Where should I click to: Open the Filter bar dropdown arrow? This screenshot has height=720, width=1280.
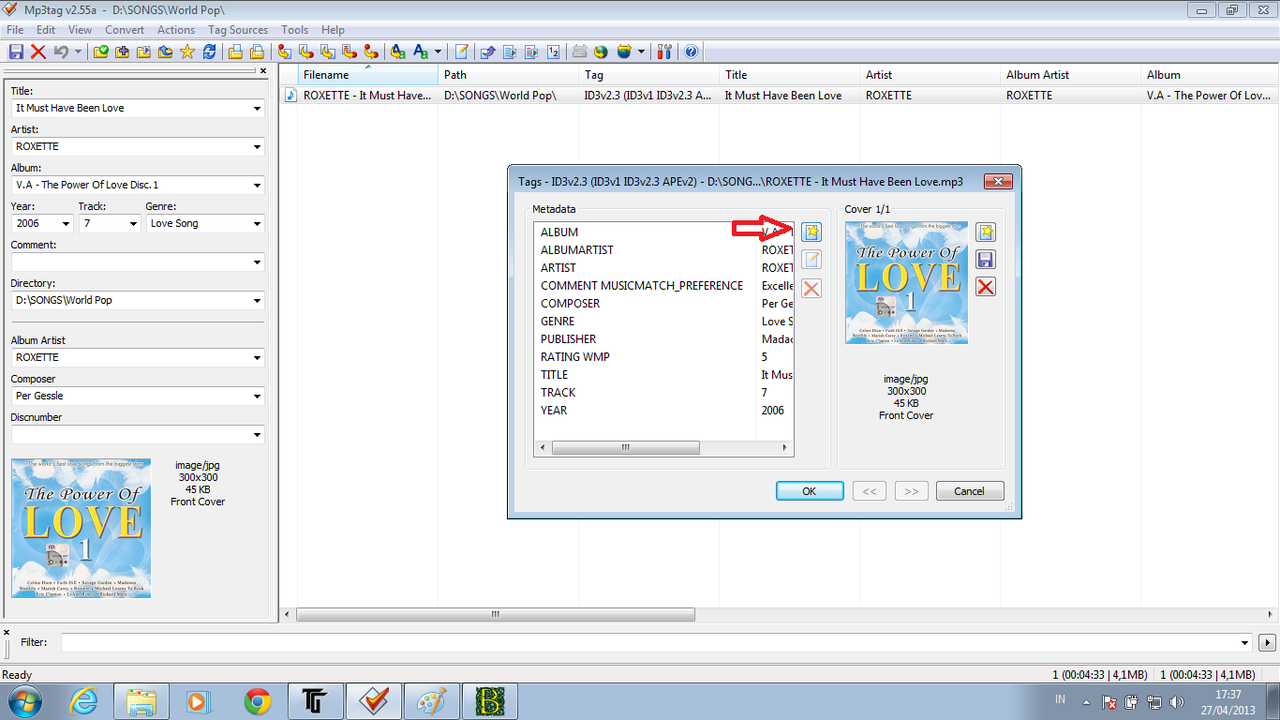click(1245, 643)
